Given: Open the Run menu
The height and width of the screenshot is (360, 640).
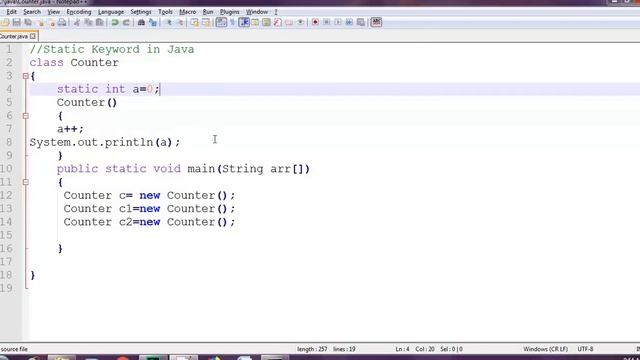Looking at the screenshot, I should pos(208,12).
